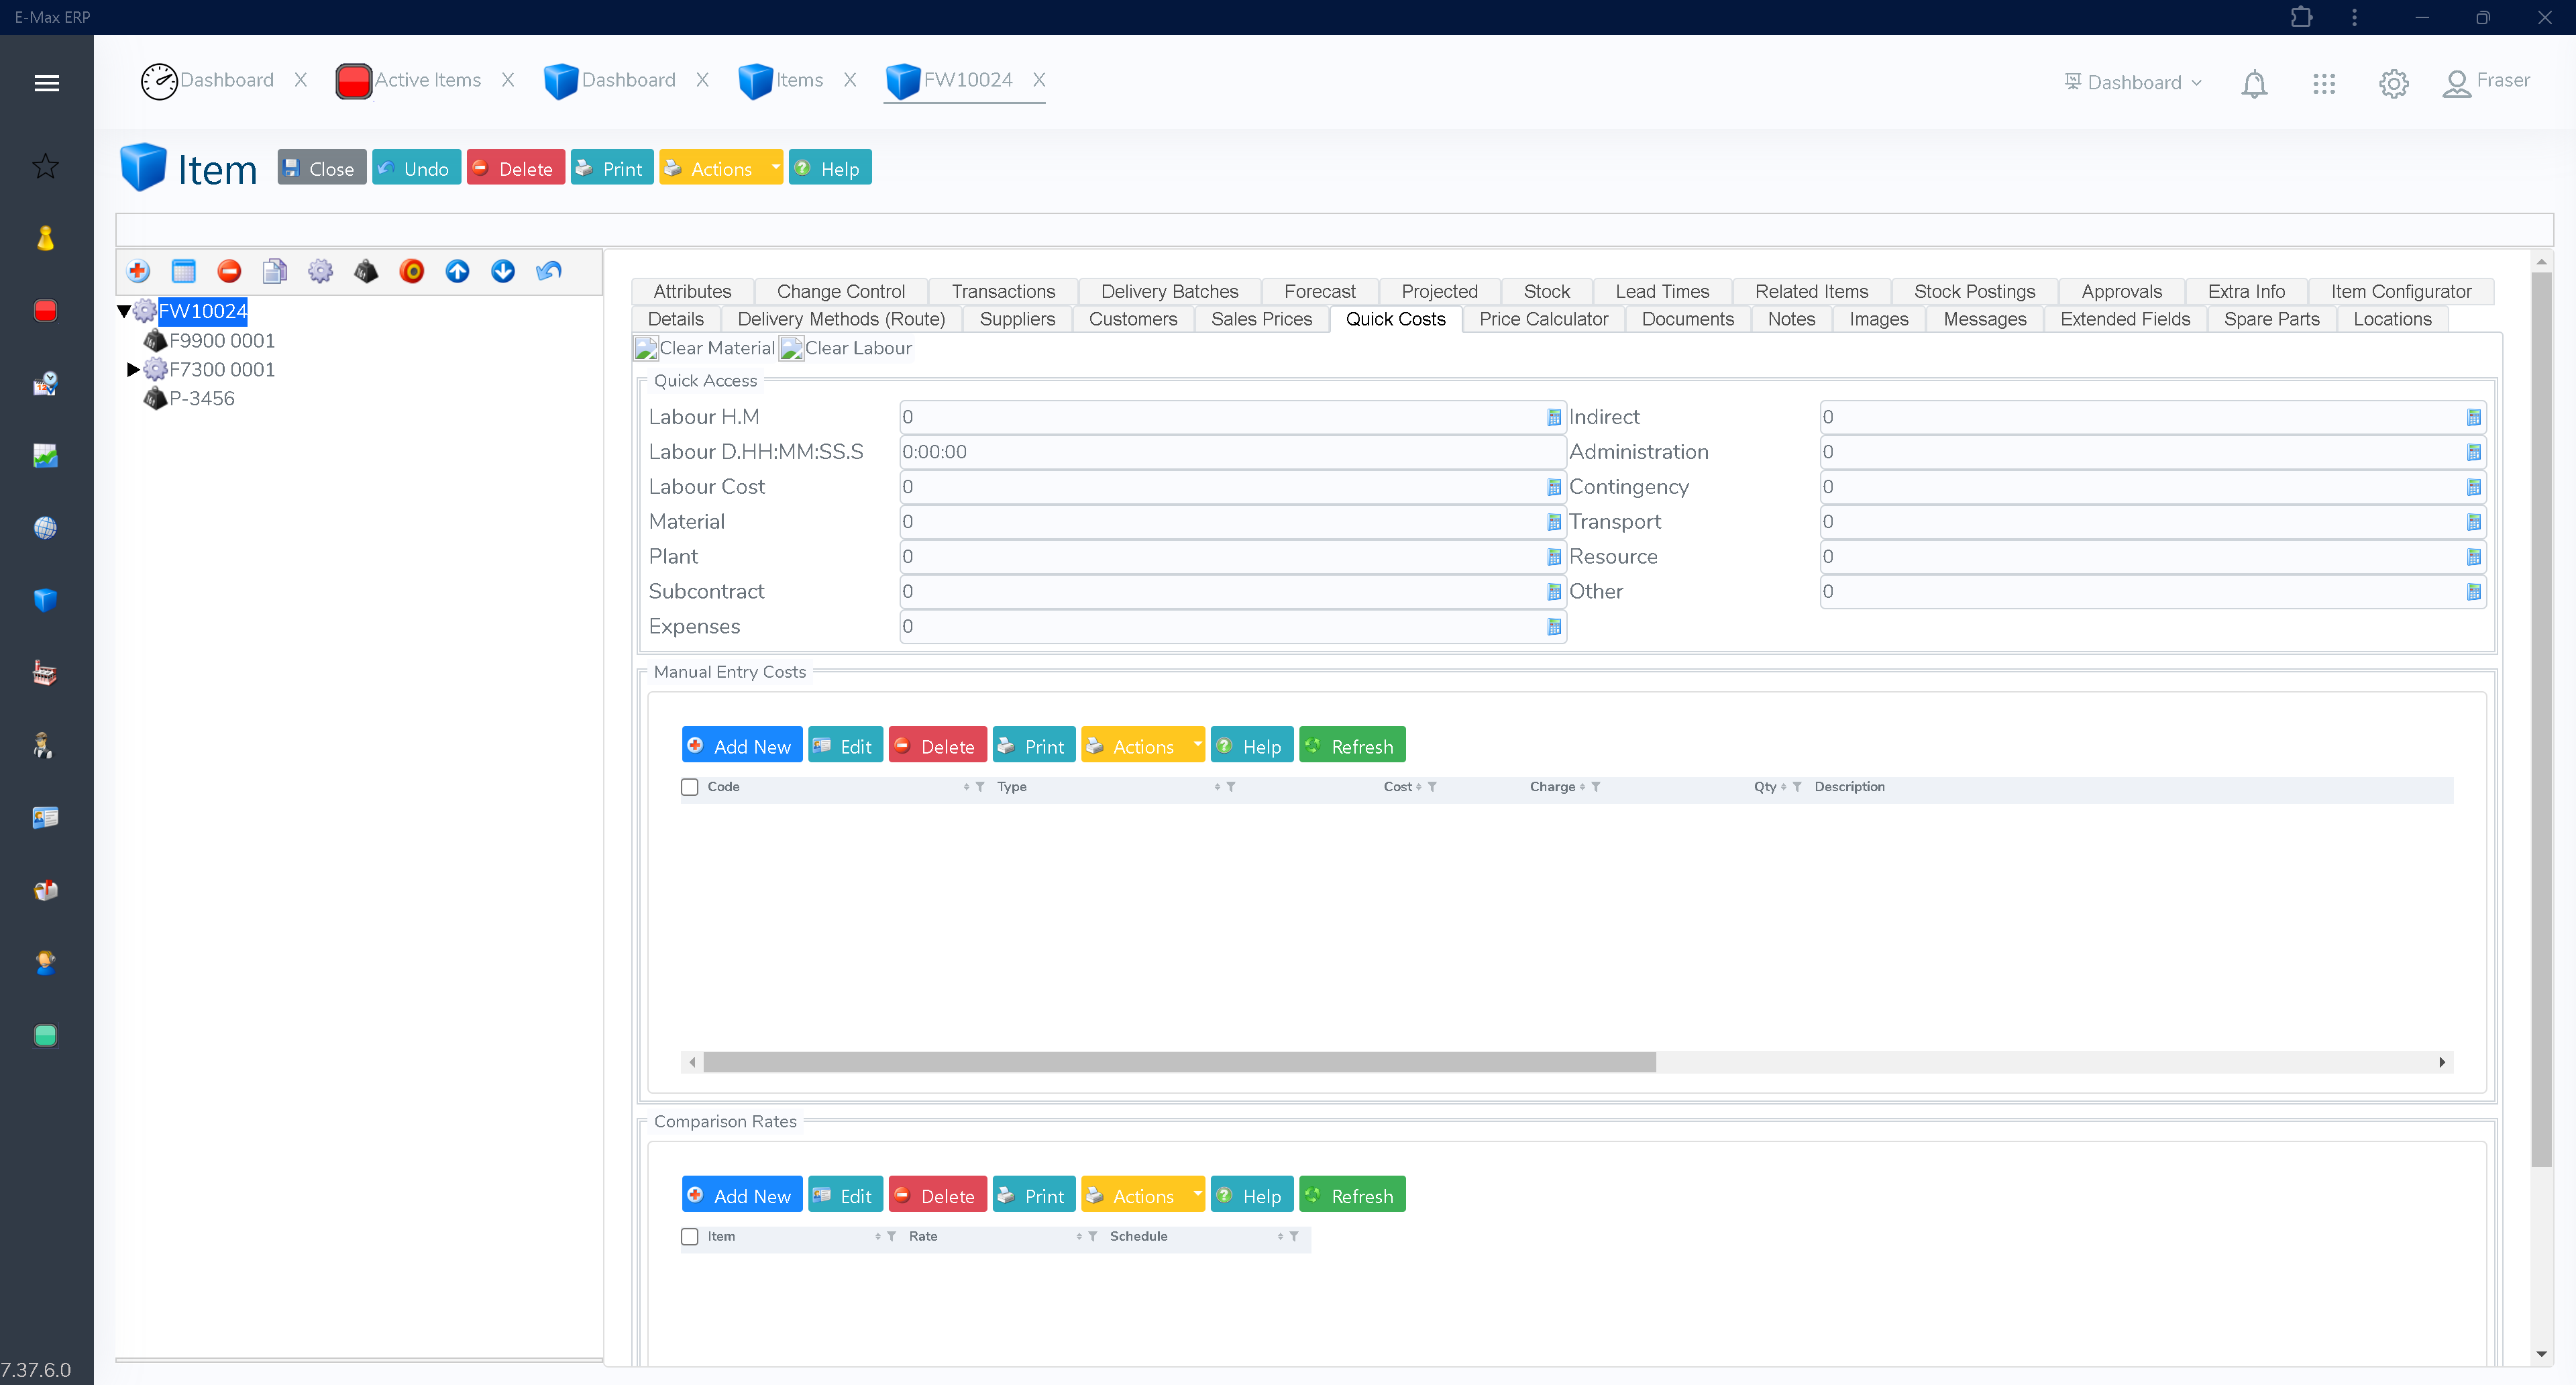The image size is (2576, 1385).
Task: Expand the F7300 0001 tree node
Action: point(133,370)
